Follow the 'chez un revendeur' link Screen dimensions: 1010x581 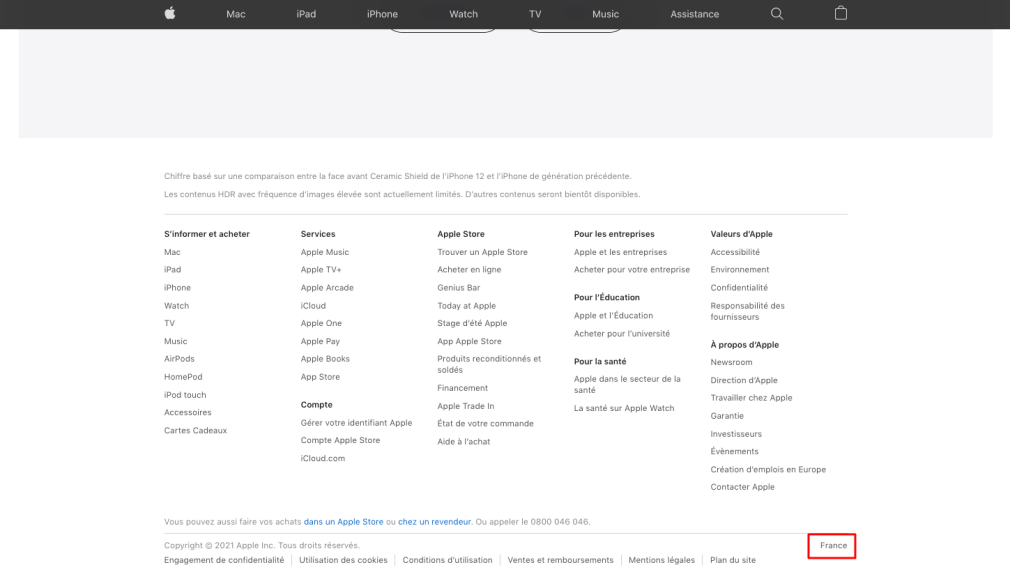(x=434, y=522)
